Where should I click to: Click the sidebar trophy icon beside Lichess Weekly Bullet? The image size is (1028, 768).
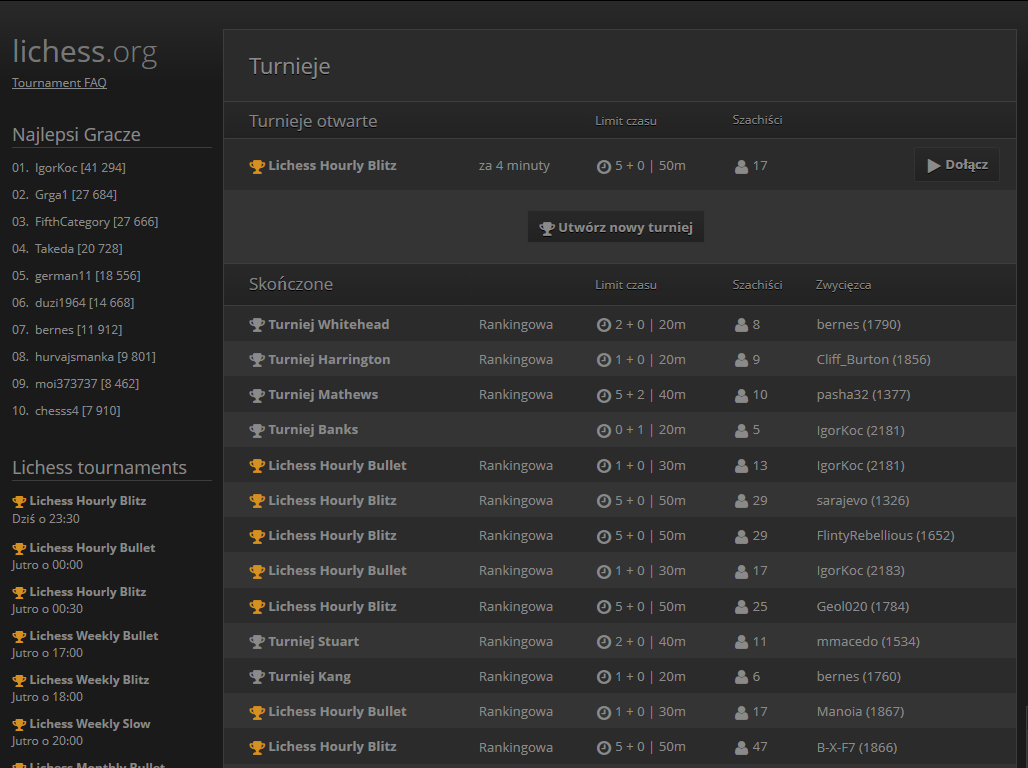coord(19,636)
